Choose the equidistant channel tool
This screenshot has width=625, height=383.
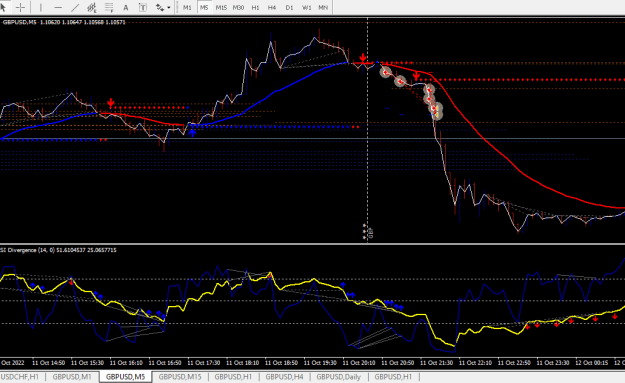[x=92, y=7]
